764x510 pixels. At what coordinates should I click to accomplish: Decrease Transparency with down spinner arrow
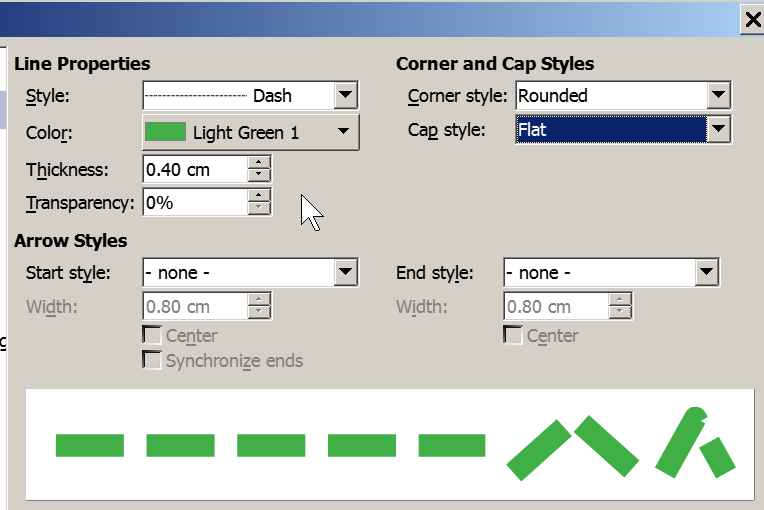(259, 208)
